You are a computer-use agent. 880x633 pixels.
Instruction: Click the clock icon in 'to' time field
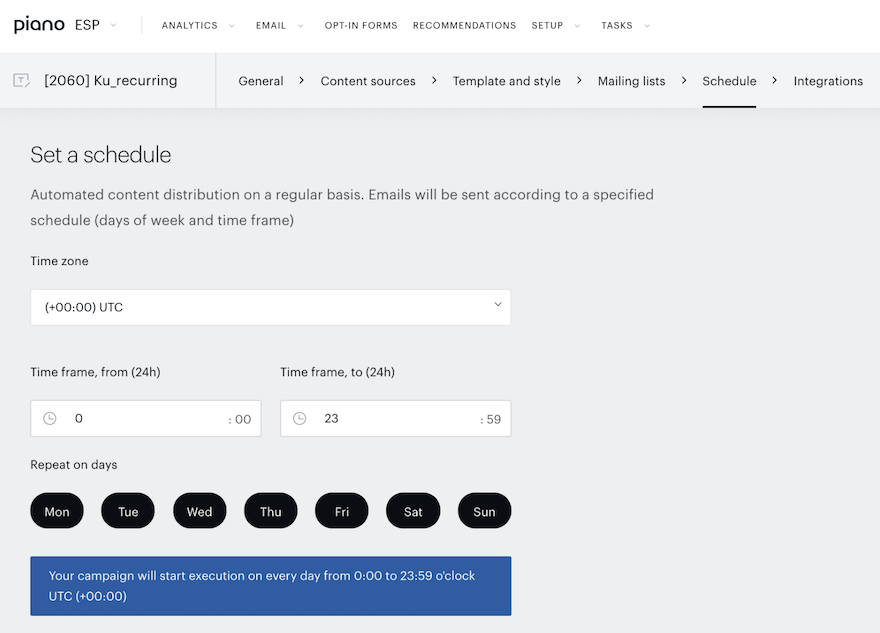[300, 419]
